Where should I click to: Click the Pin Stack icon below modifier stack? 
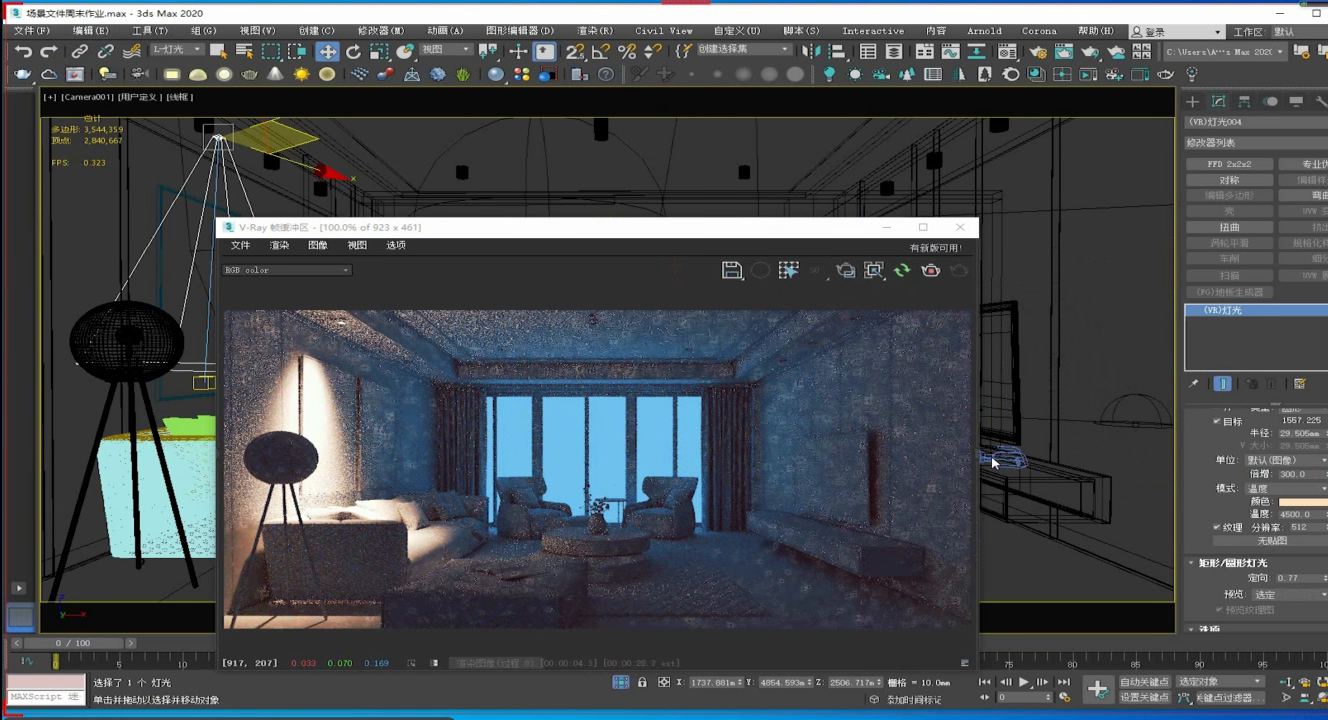[1193, 383]
